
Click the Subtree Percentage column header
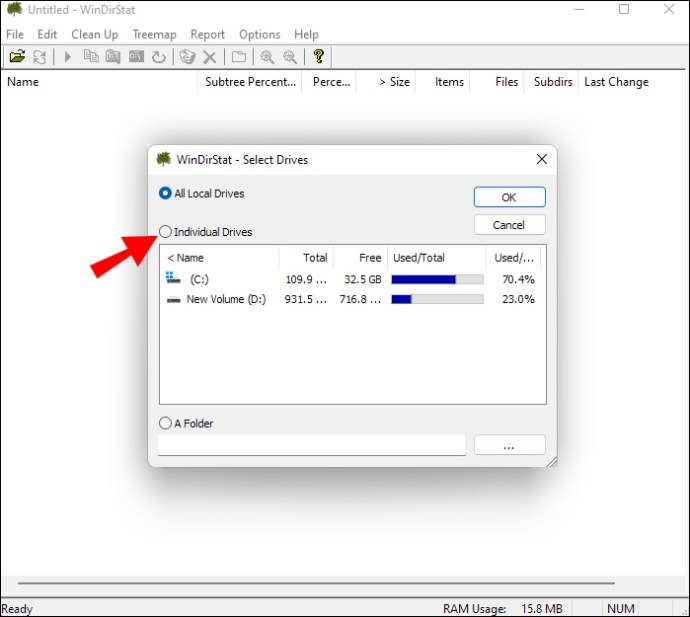250,82
